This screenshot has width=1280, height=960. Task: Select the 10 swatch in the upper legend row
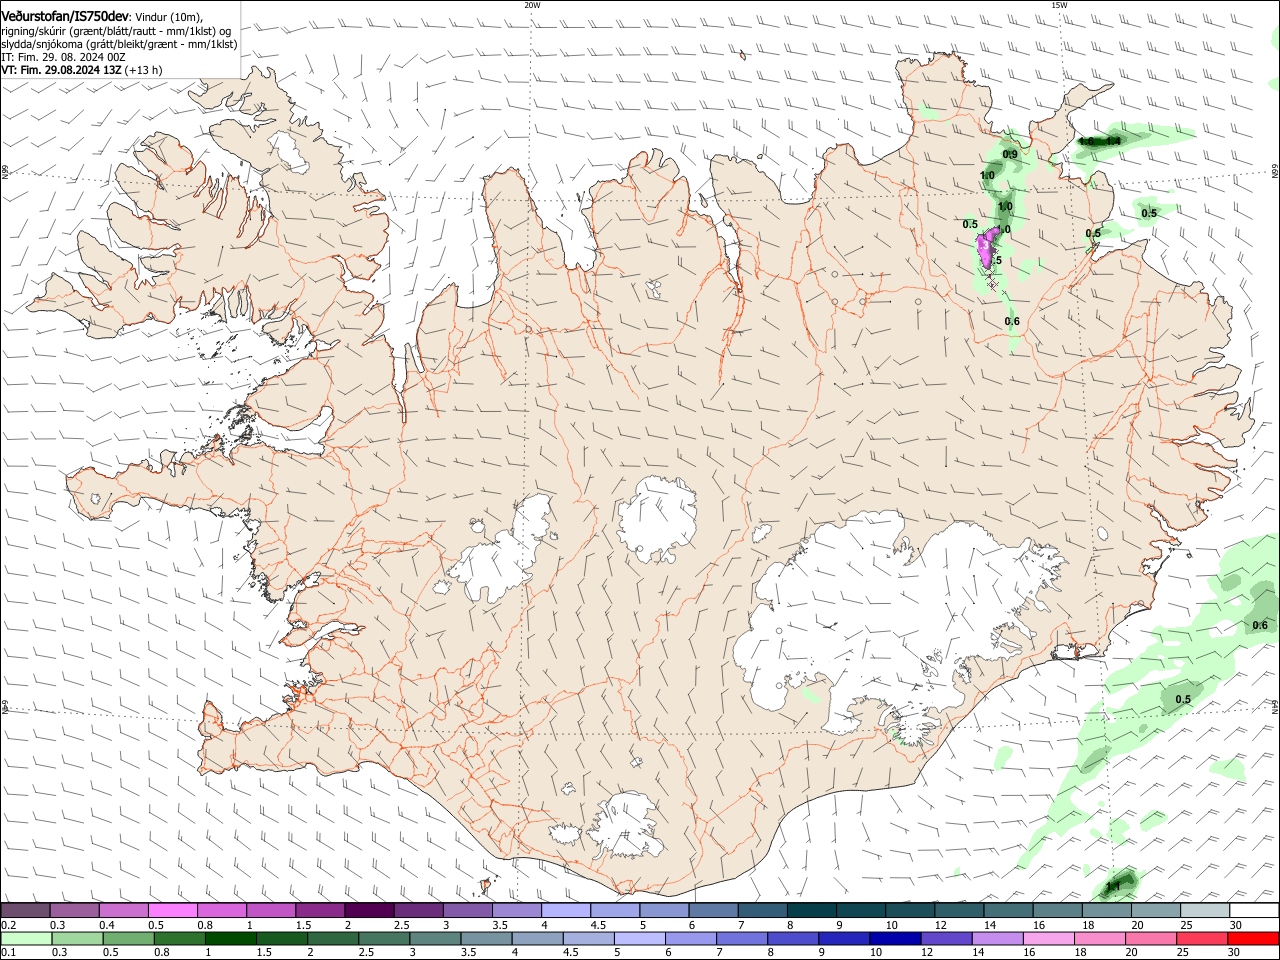click(x=908, y=910)
